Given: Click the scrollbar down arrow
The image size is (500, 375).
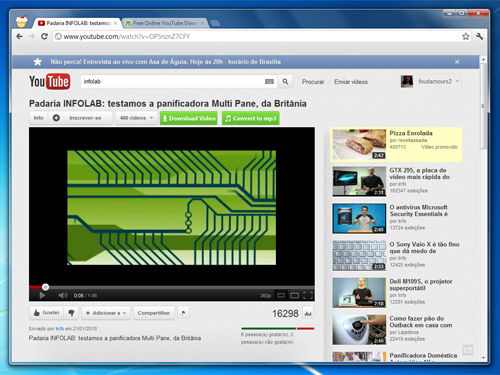Looking at the screenshot, I should (483, 357).
